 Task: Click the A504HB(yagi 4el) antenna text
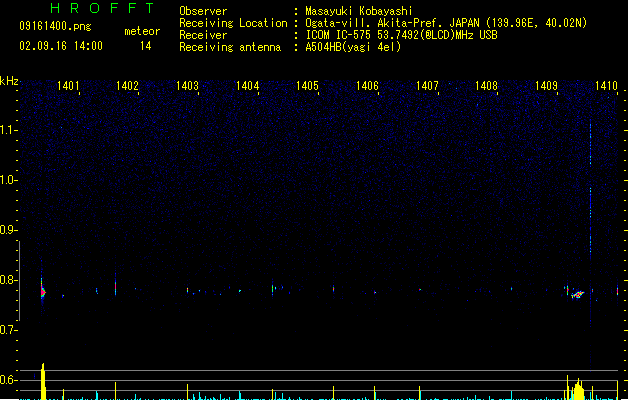pos(353,47)
